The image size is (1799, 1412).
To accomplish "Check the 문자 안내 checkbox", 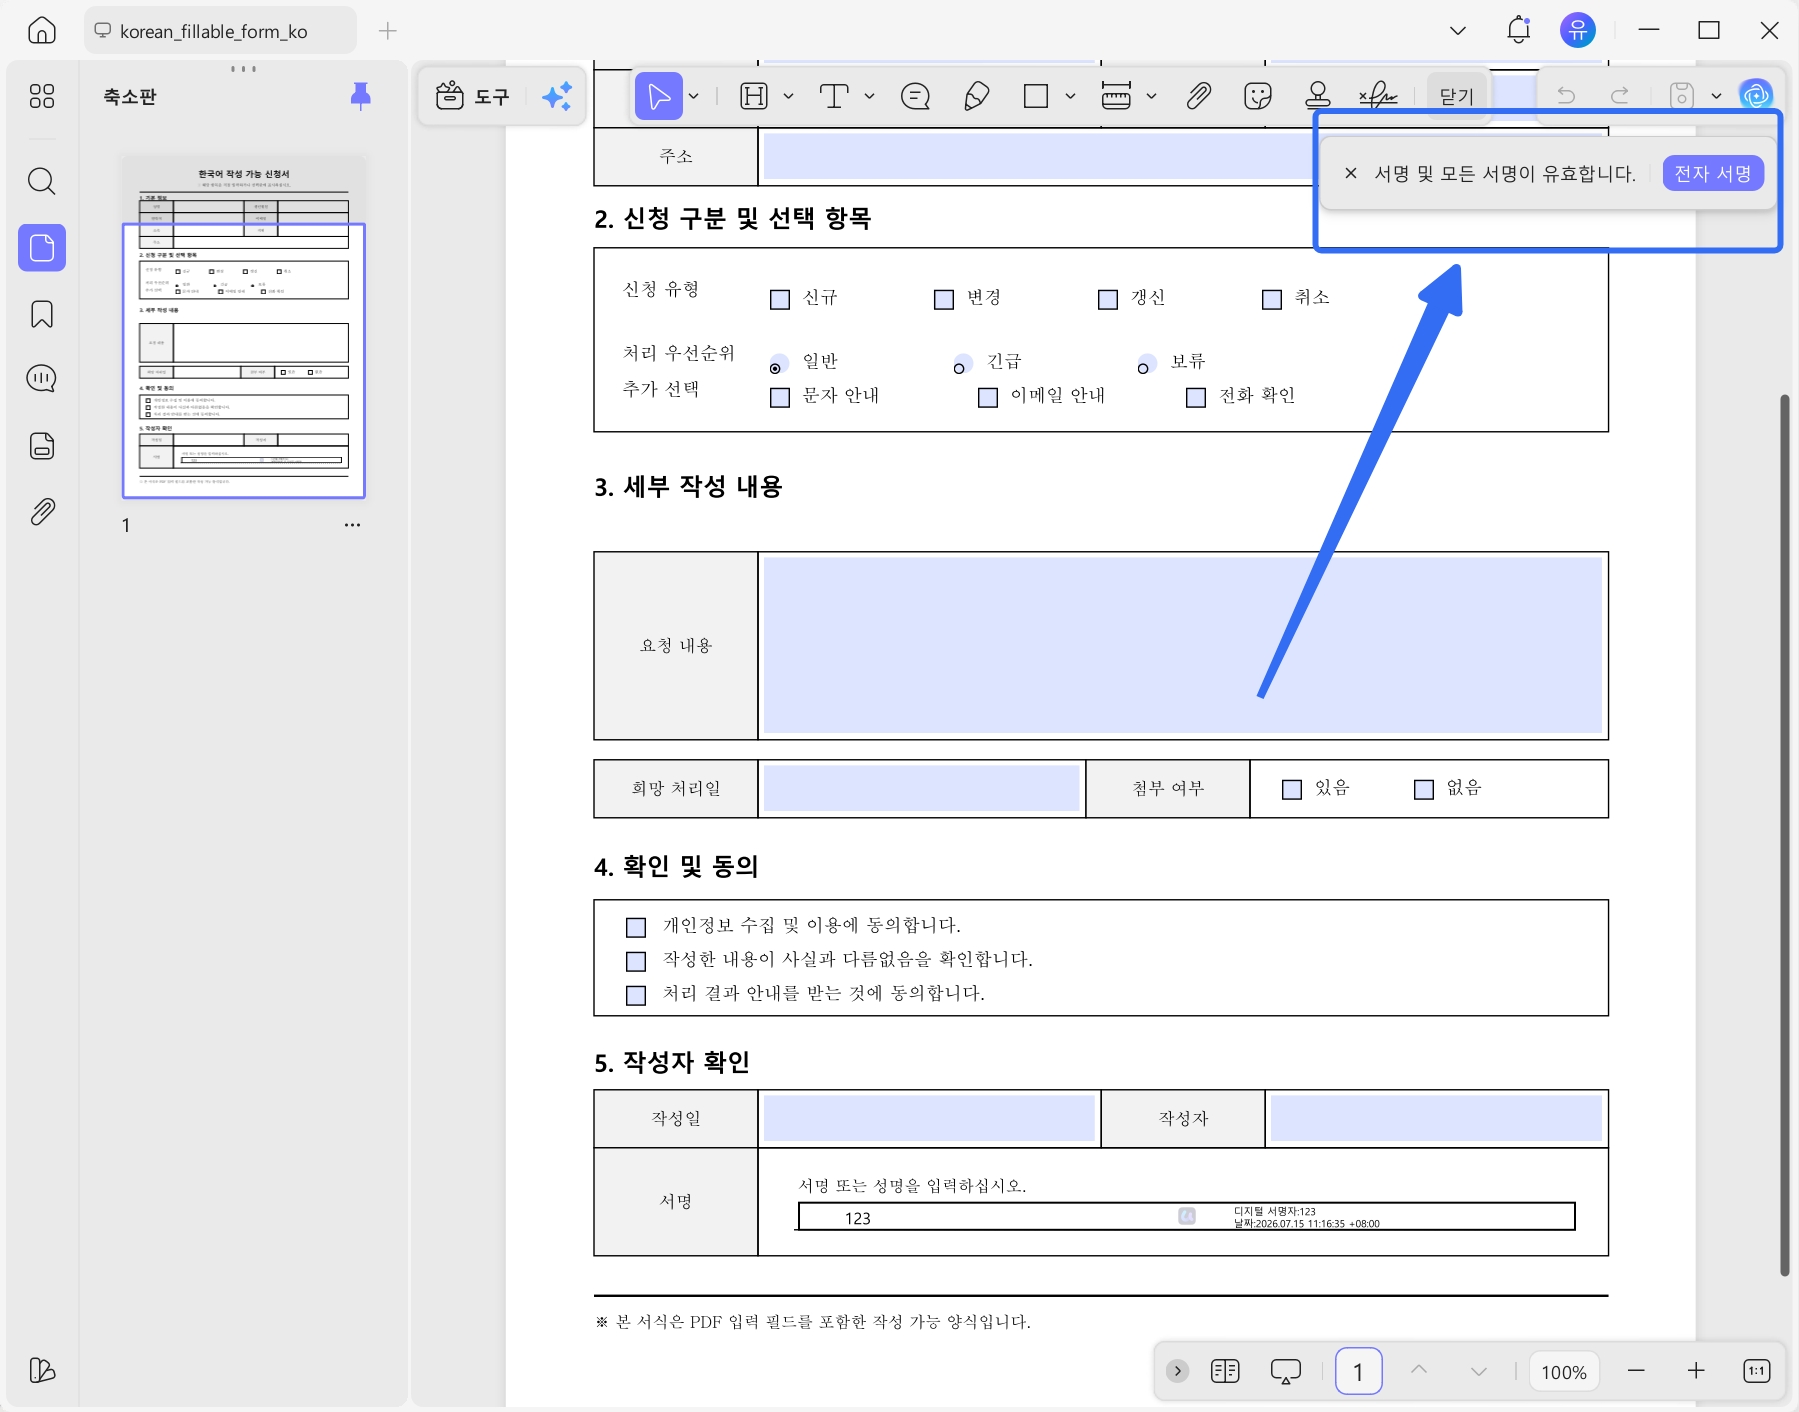I will tap(780, 397).
